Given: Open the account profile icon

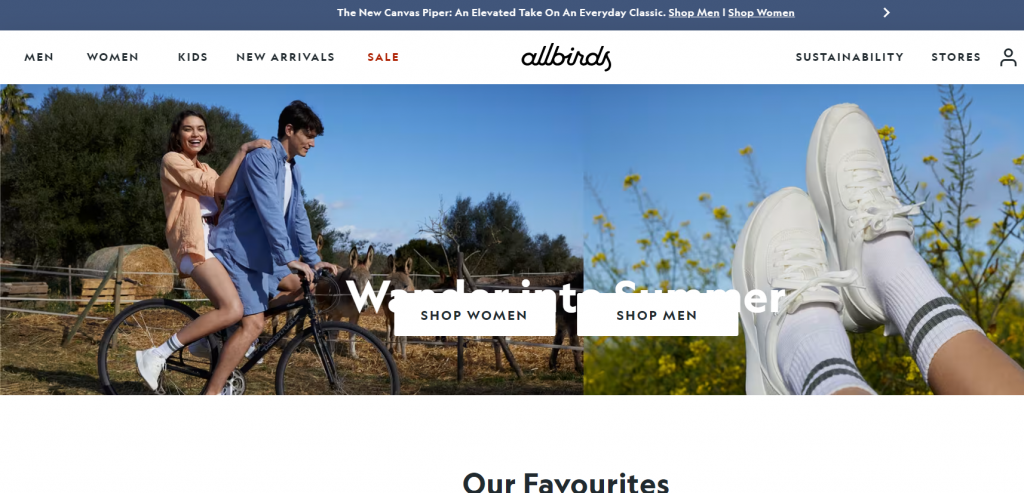Looking at the screenshot, I should coord(1008,57).
